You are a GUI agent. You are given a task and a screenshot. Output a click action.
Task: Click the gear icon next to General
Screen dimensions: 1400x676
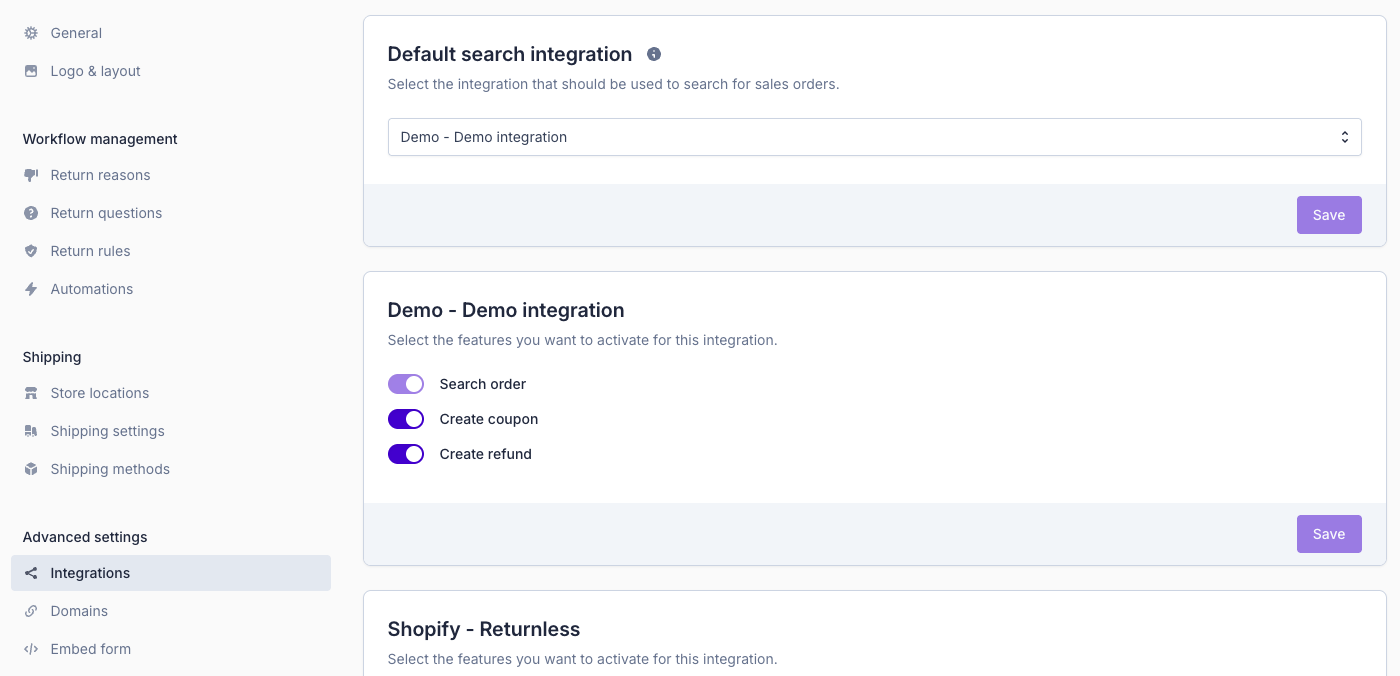pos(31,33)
